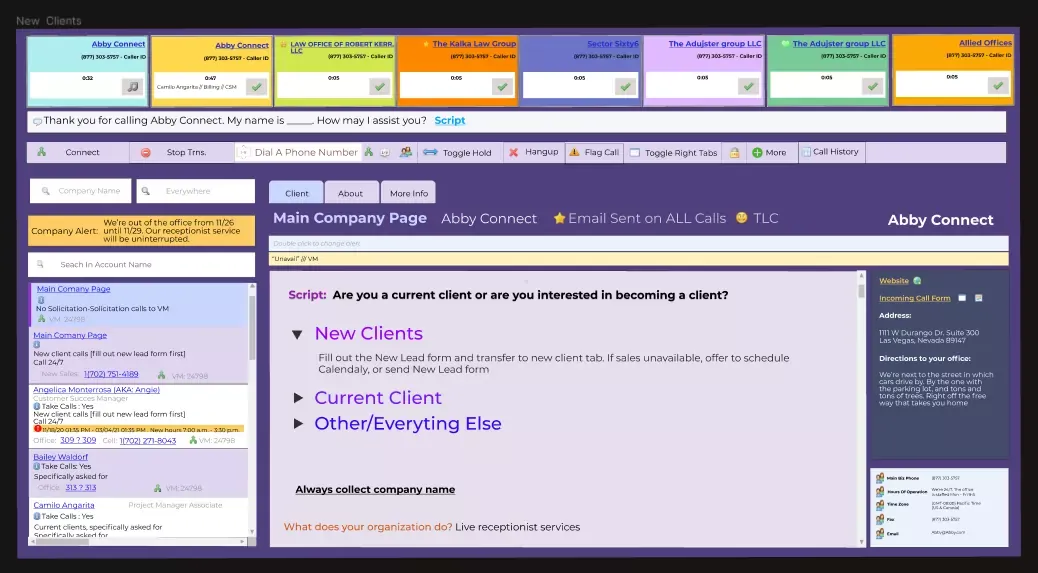
Task: Click the white envelope icon beside Incoming Call Form
Action: 962,298
